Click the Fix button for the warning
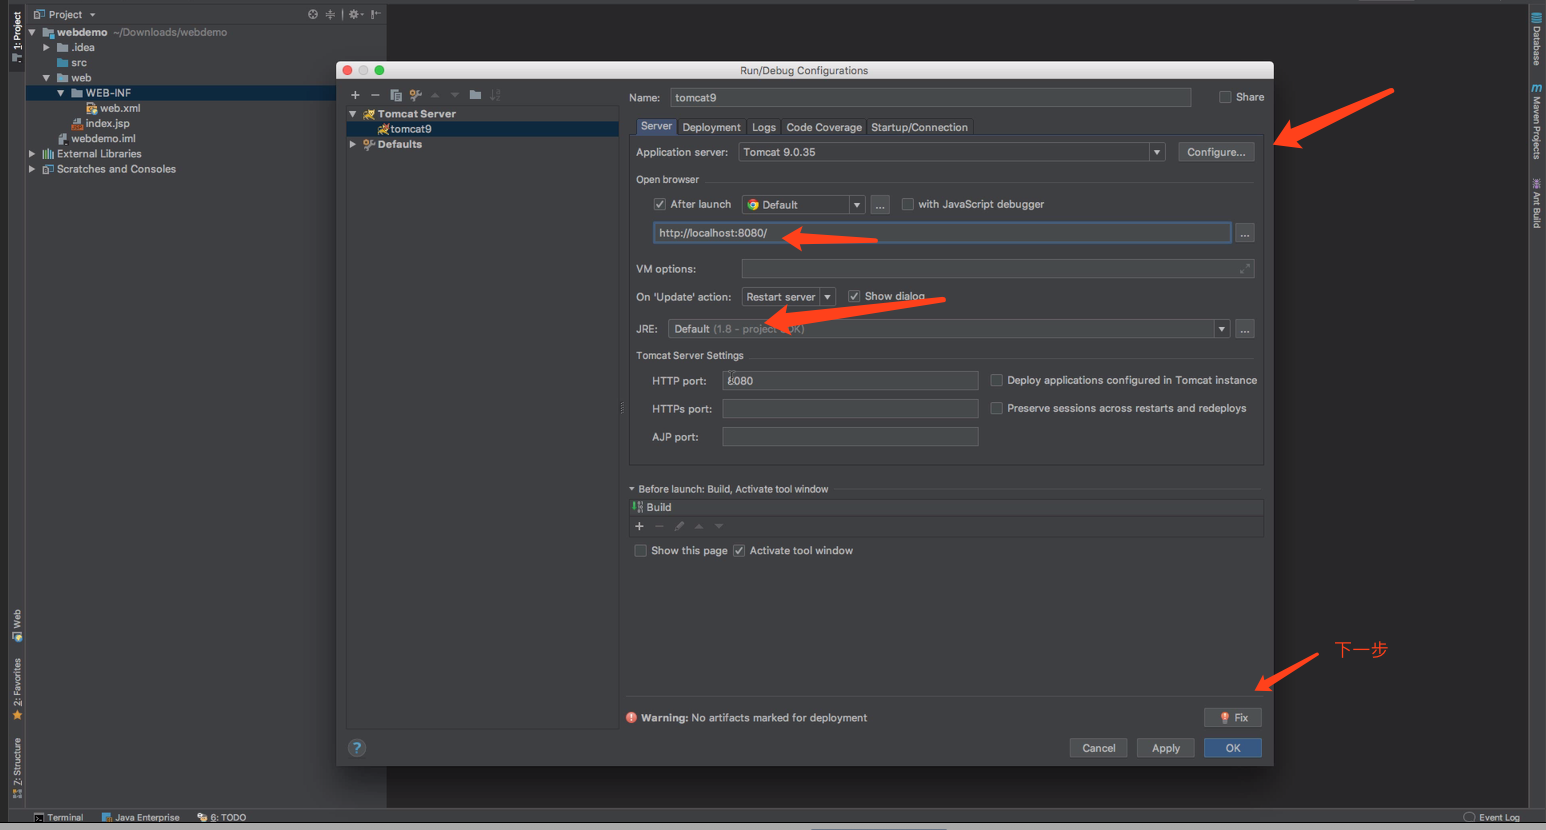 1233,717
